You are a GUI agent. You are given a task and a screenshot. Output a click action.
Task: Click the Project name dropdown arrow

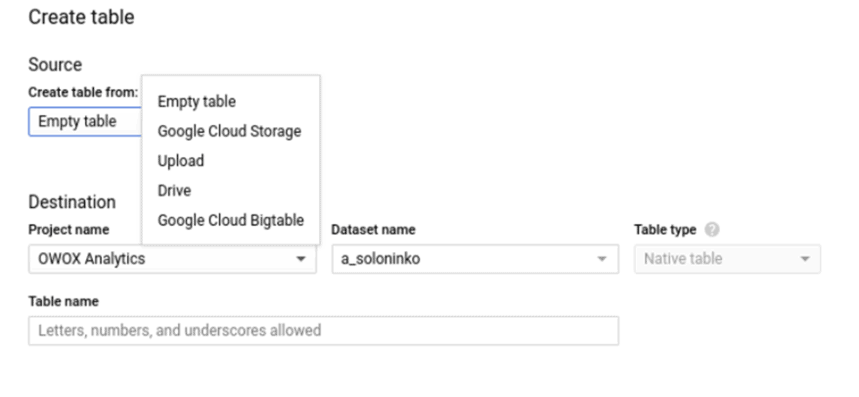pos(301,259)
